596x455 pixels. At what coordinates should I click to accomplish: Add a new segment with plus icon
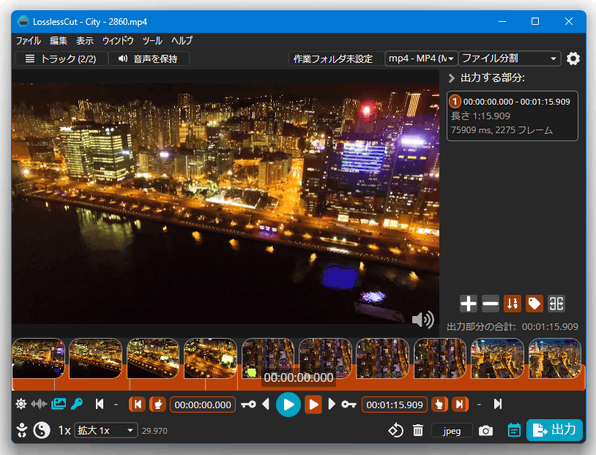click(x=468, y=304)
